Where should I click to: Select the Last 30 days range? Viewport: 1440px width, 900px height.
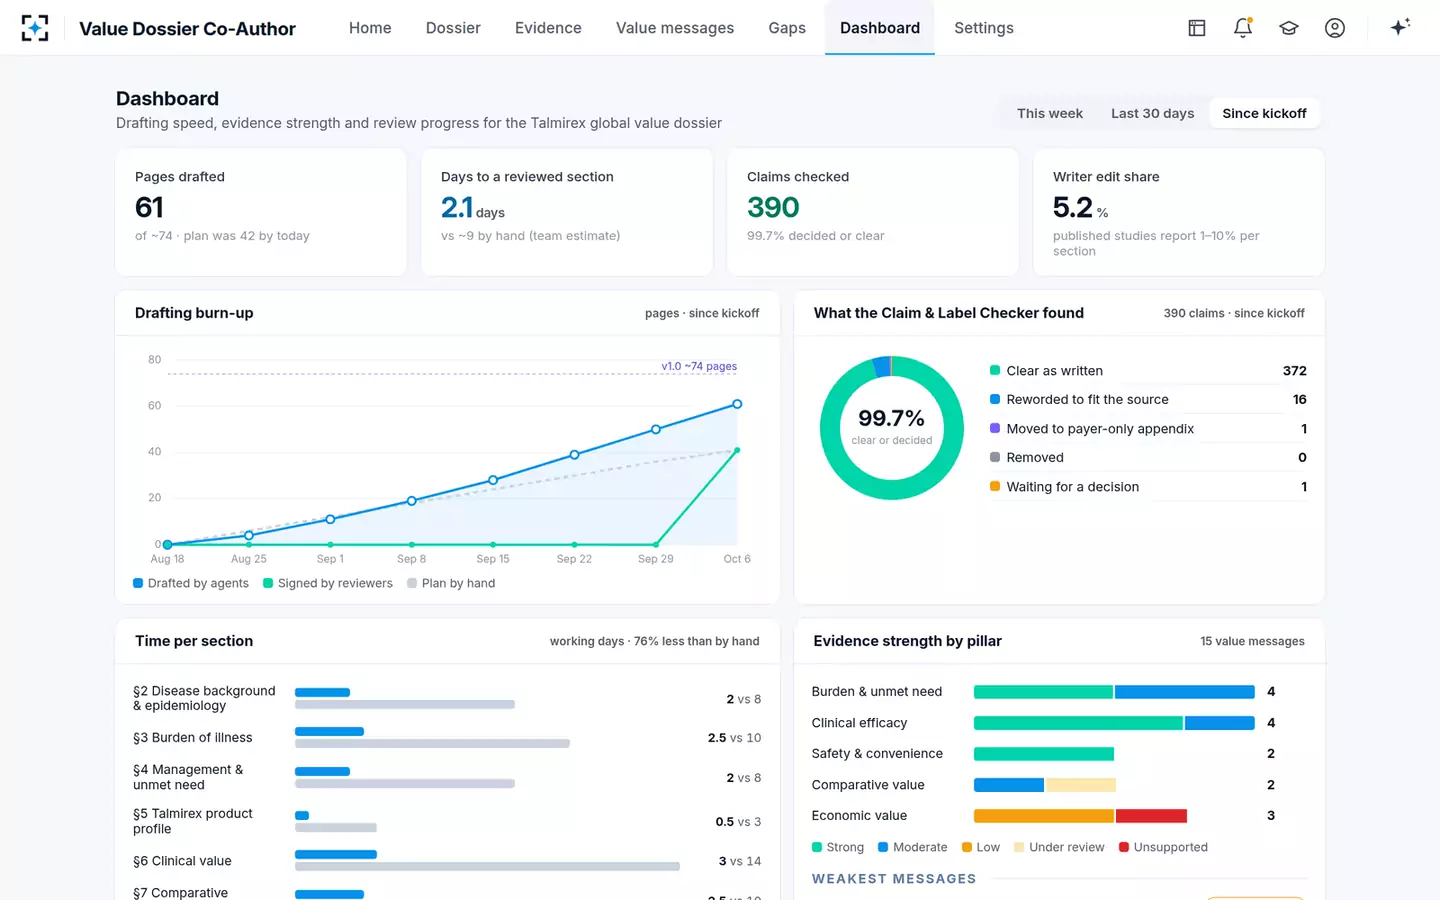coord(1153,113)
